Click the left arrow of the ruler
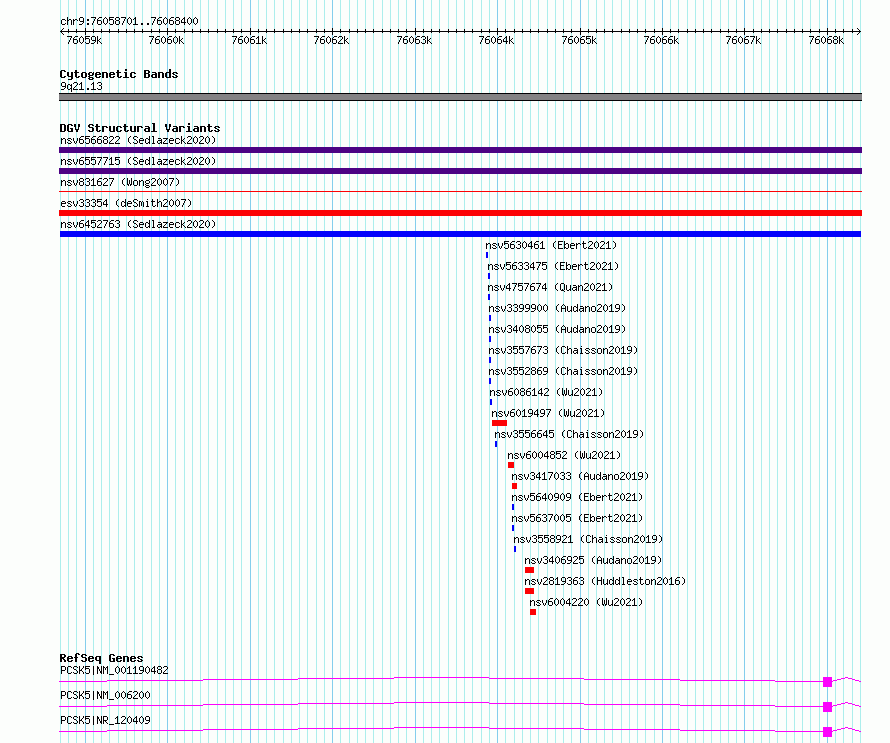 pos(62,32)
